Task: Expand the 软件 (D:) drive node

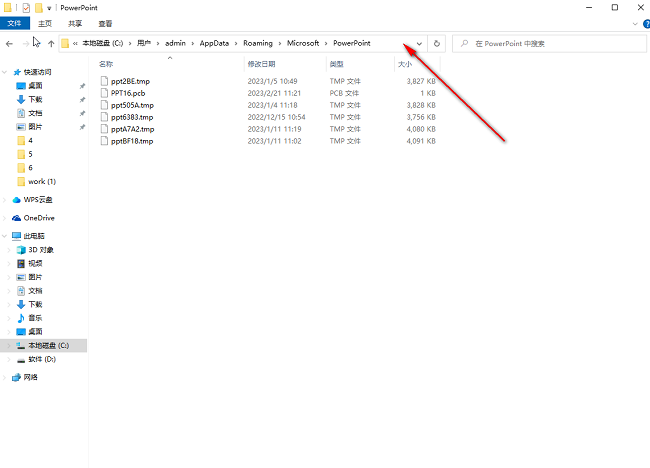Action: [x=9, y=359]
